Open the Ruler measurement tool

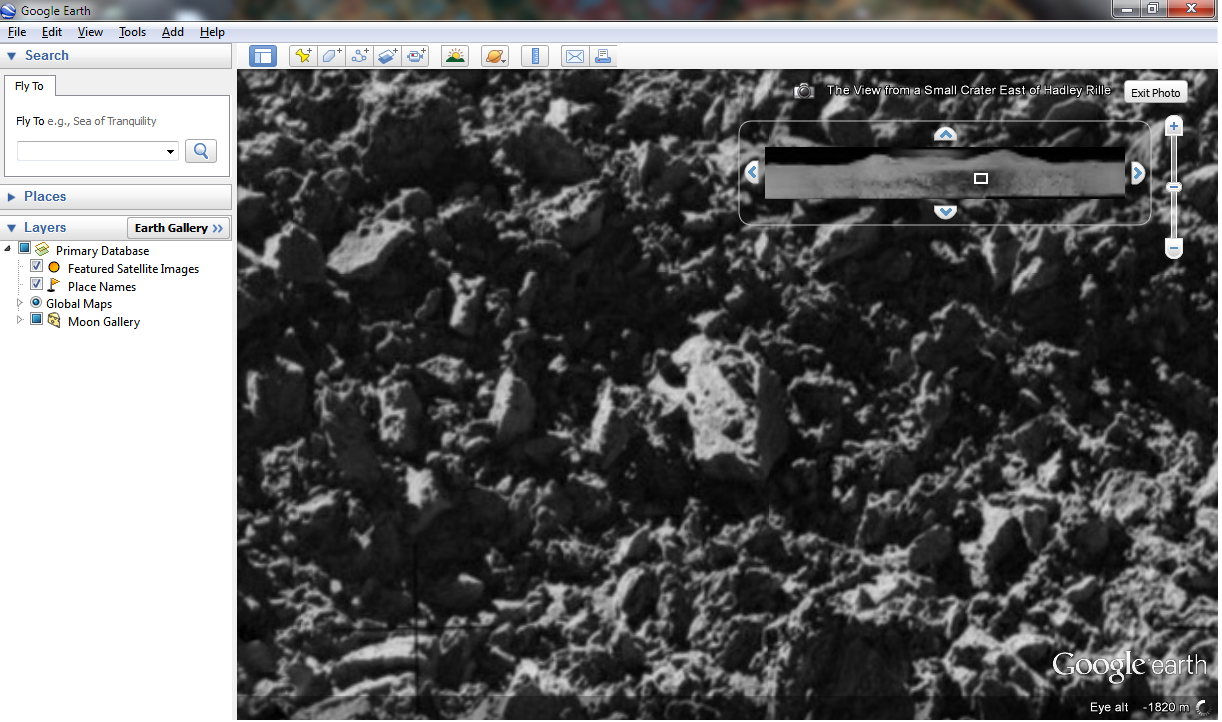(x=535, y=56)
